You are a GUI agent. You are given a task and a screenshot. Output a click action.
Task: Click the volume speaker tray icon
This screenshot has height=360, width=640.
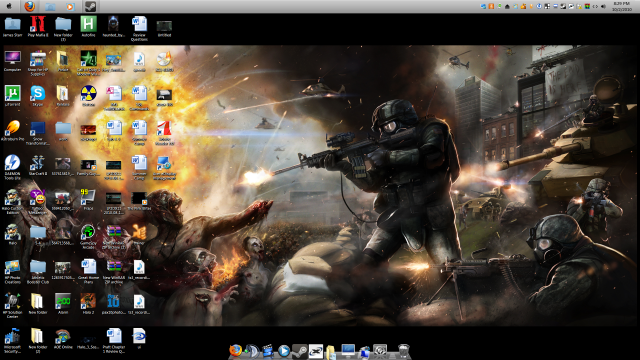pyautogui.click(x=603, y=6)
